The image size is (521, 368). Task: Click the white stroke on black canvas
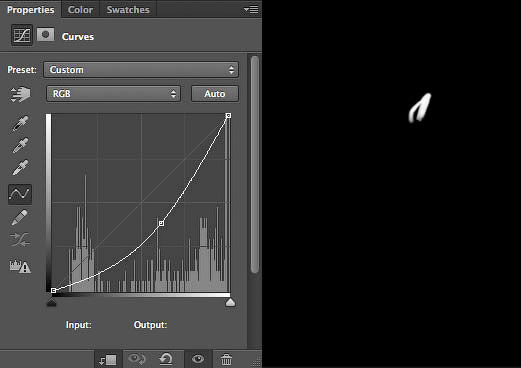pyautogui.click(x=420, y=108)
